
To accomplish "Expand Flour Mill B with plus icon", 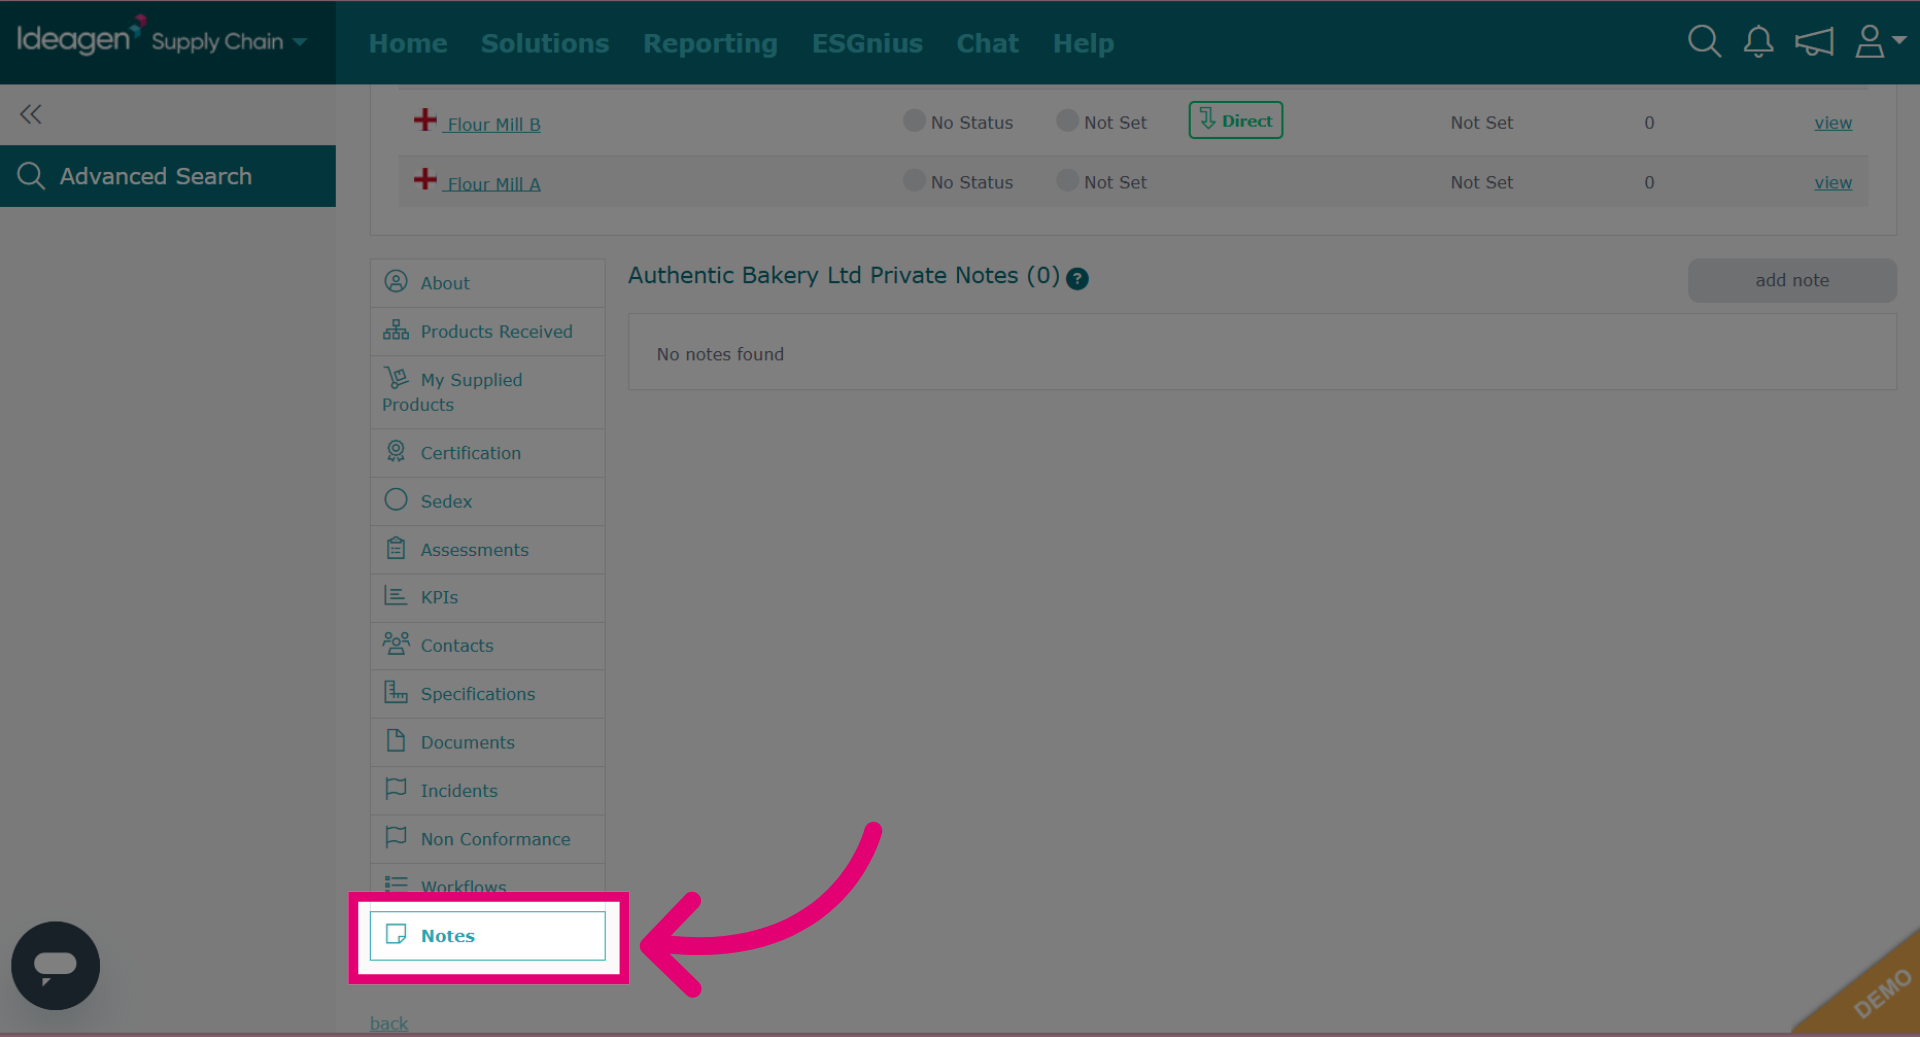I will pyautogui.click(x=425, y=120).
